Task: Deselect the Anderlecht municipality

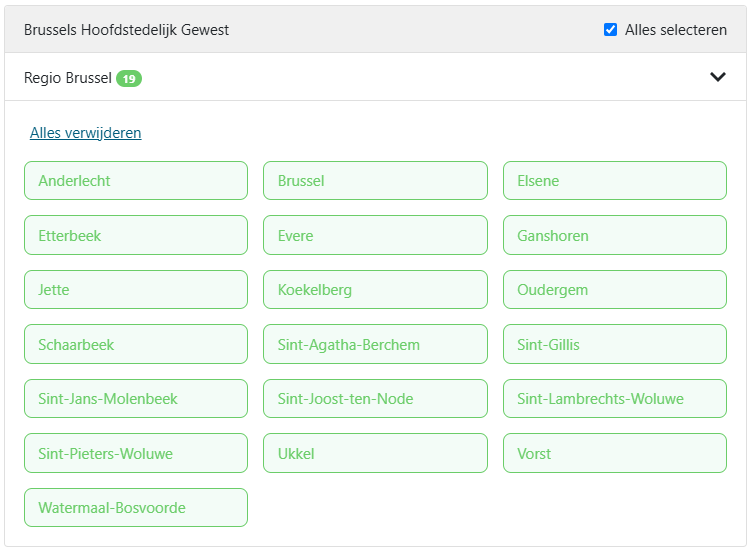Action: tap(136, 181)
